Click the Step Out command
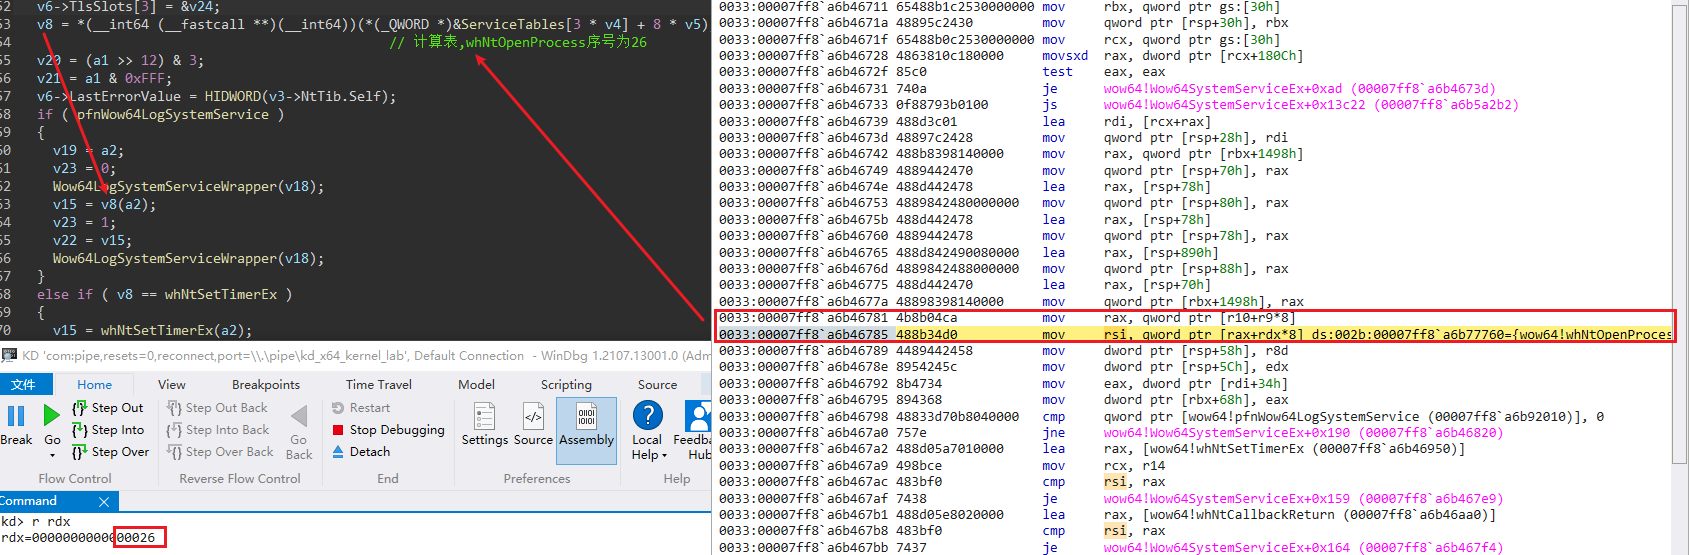Screen dimensions: 1689x555 click(108, 408)
